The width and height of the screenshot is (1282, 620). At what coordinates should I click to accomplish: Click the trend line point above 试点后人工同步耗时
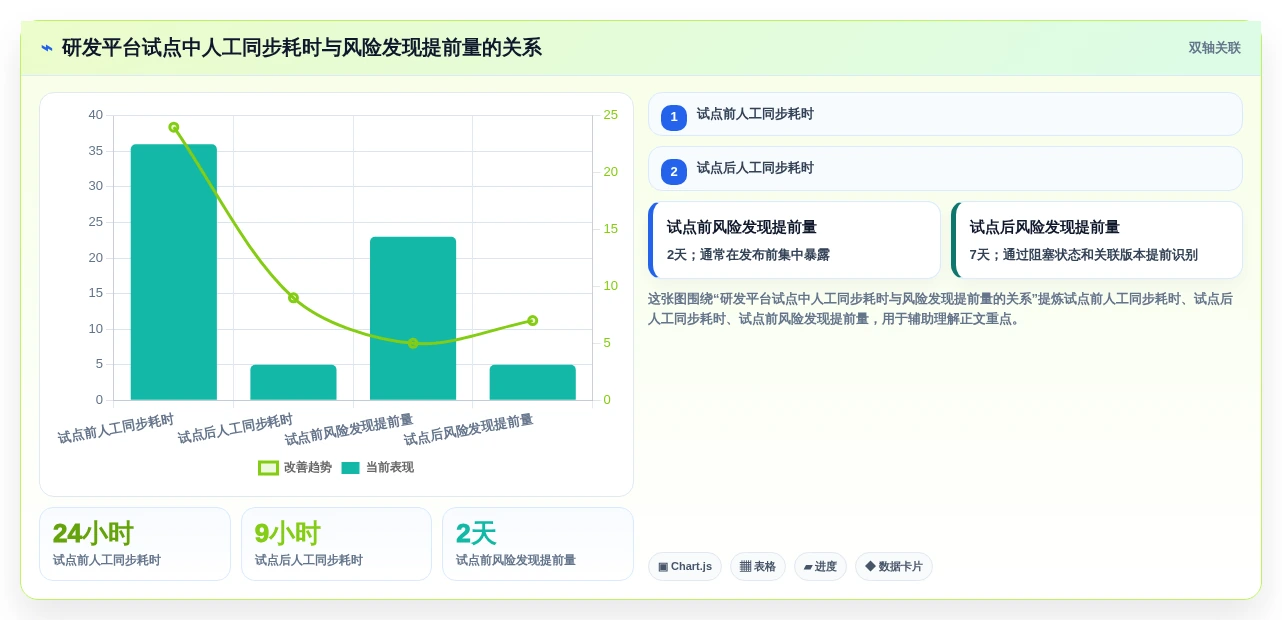pos(293,298)
